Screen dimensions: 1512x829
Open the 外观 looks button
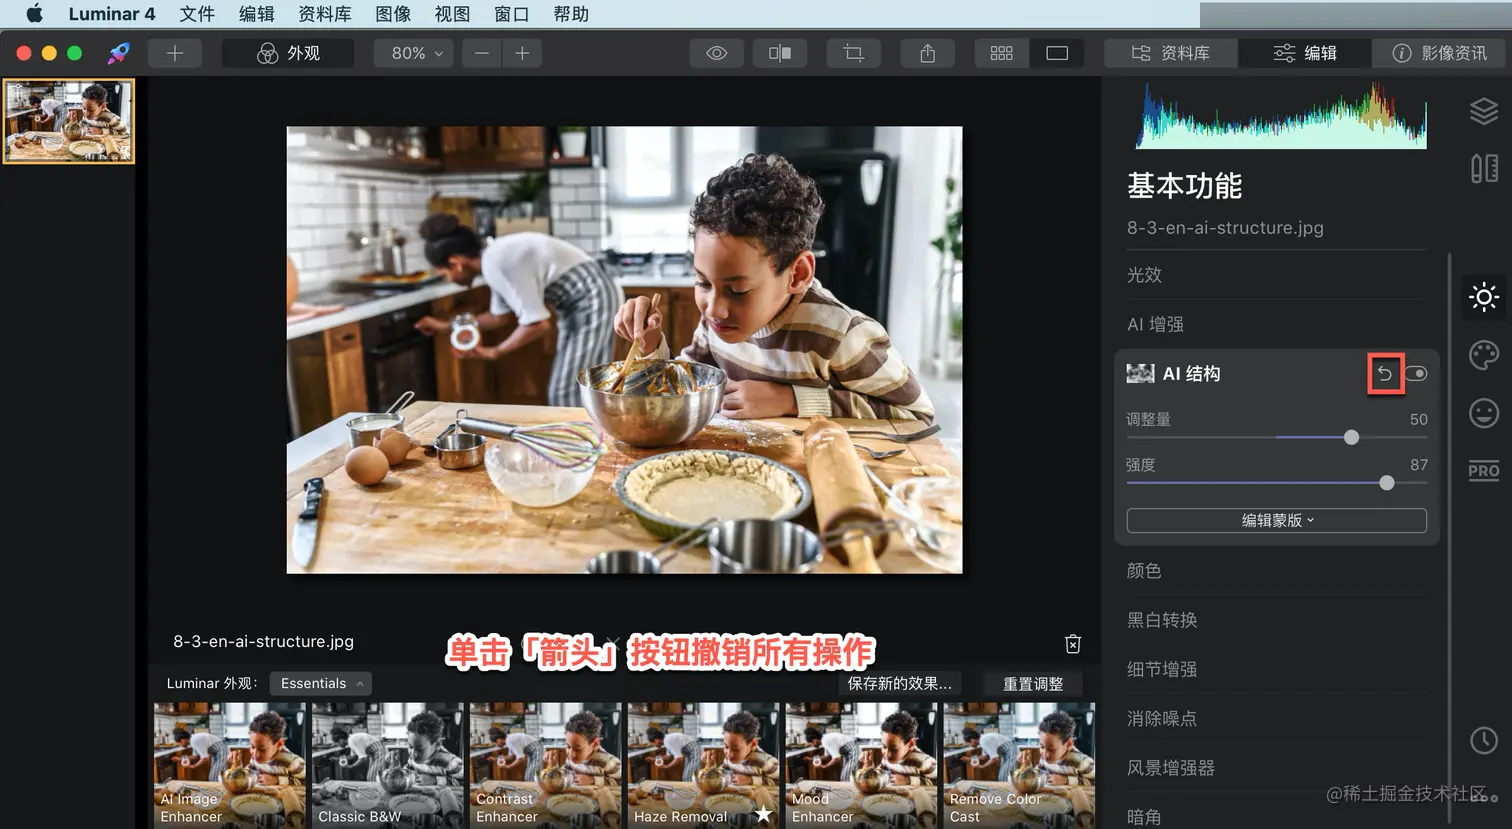(x=288, y=53)
